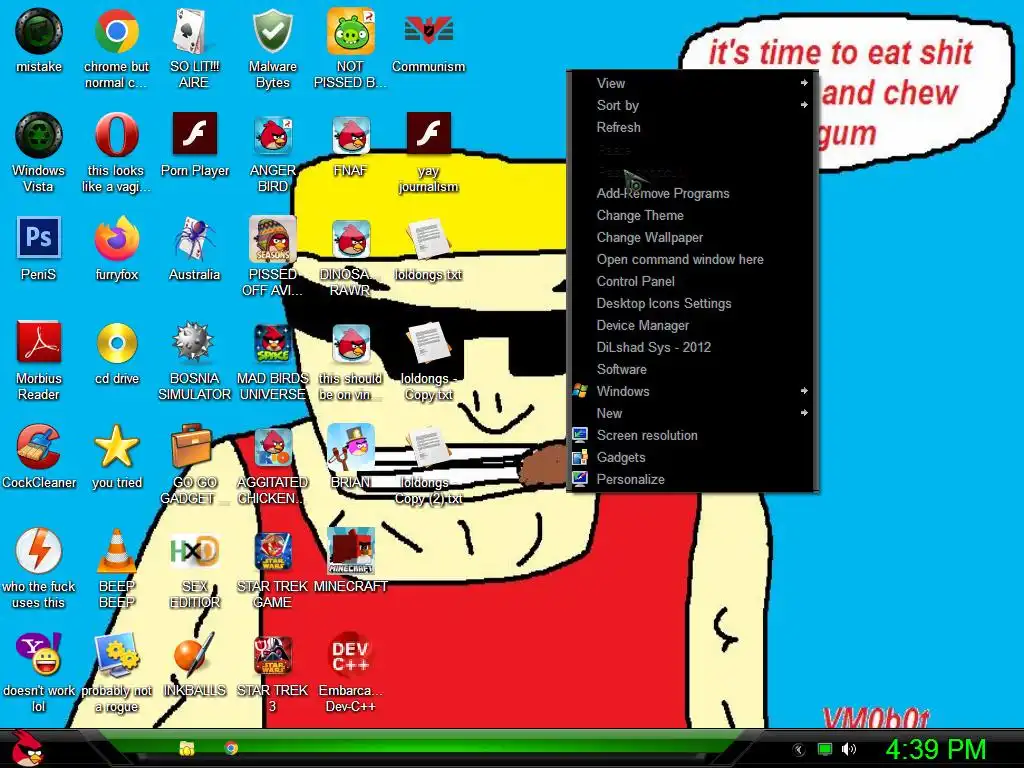
Task: Choose 'Device Manager' in context menu
Action: [693, 325]
